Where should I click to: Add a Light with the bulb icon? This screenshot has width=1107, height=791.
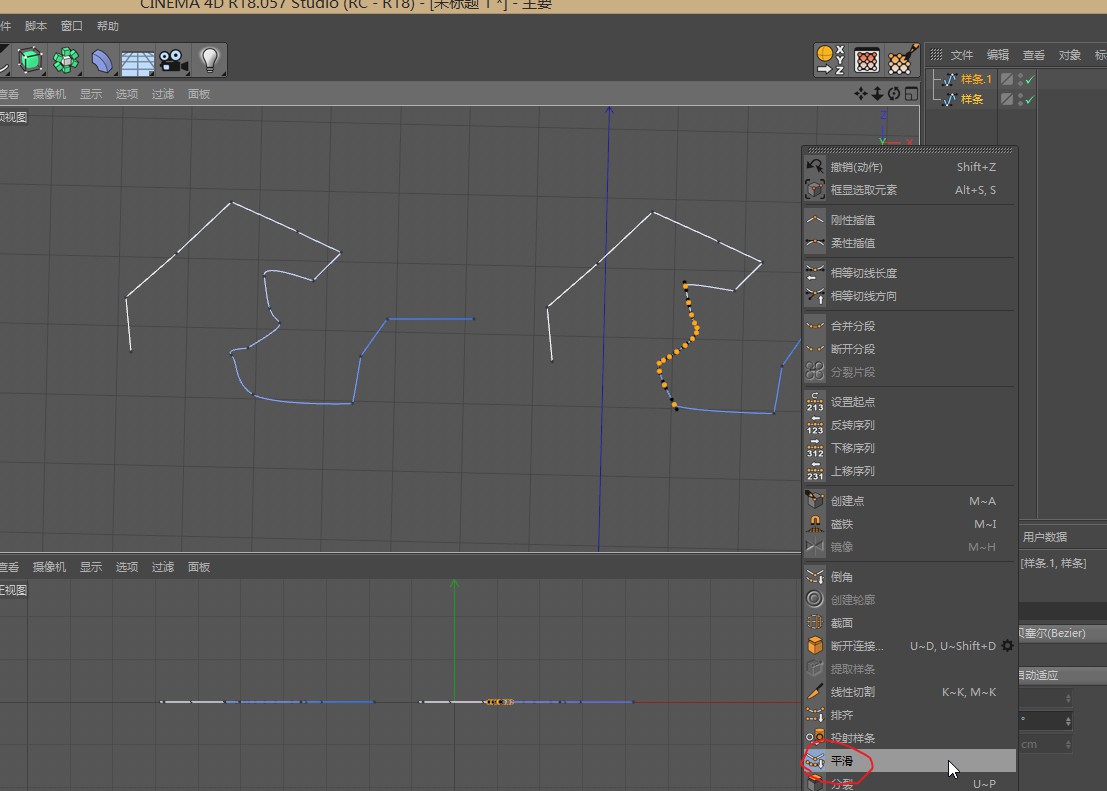pos(210,60)
